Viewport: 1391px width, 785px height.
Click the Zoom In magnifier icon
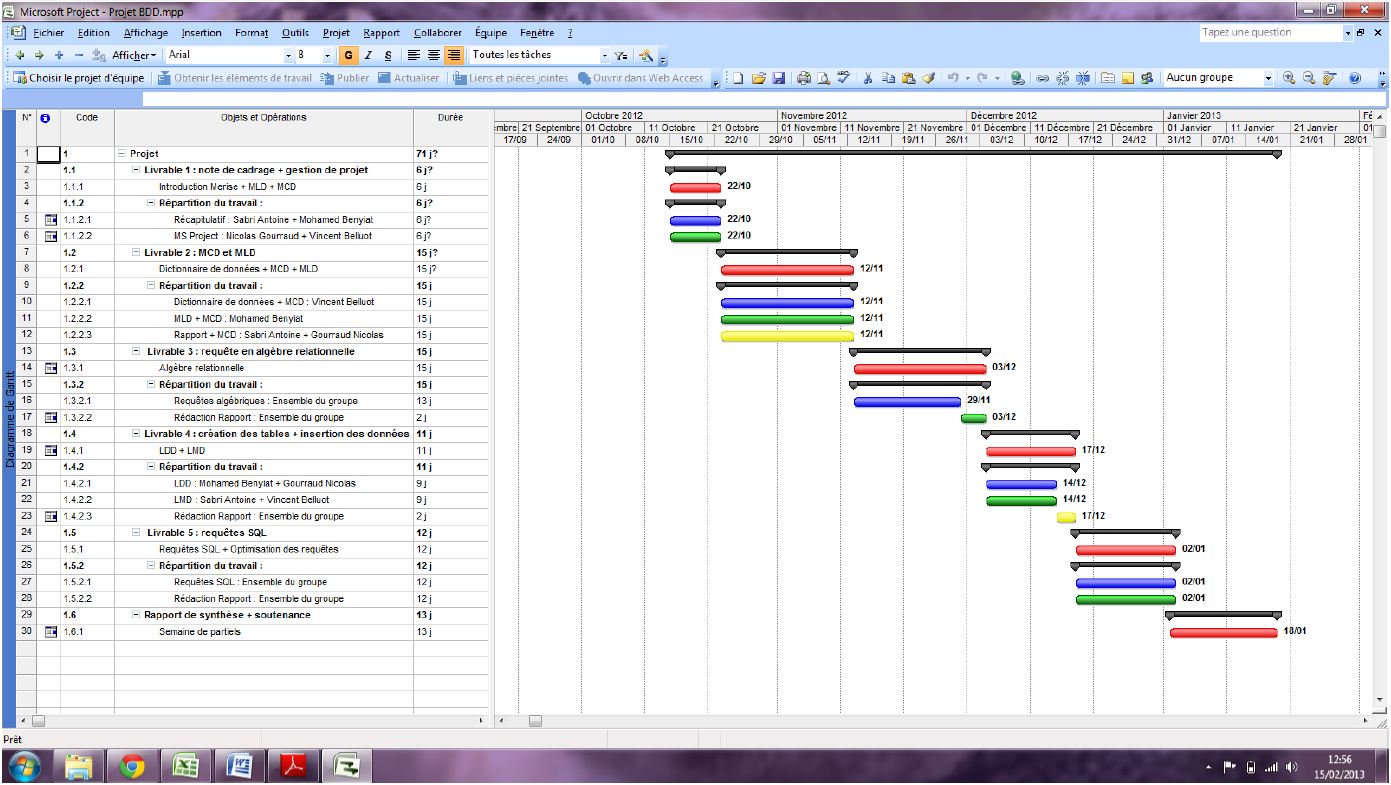[1289, 78]
